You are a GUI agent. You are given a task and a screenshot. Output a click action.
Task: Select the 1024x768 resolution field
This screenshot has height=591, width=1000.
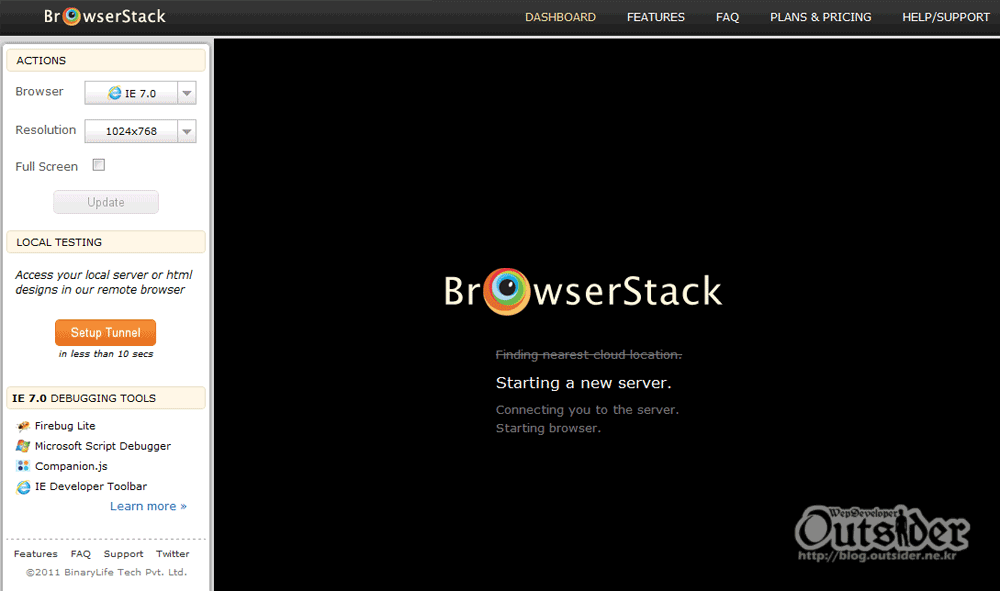tap(131, 131)
